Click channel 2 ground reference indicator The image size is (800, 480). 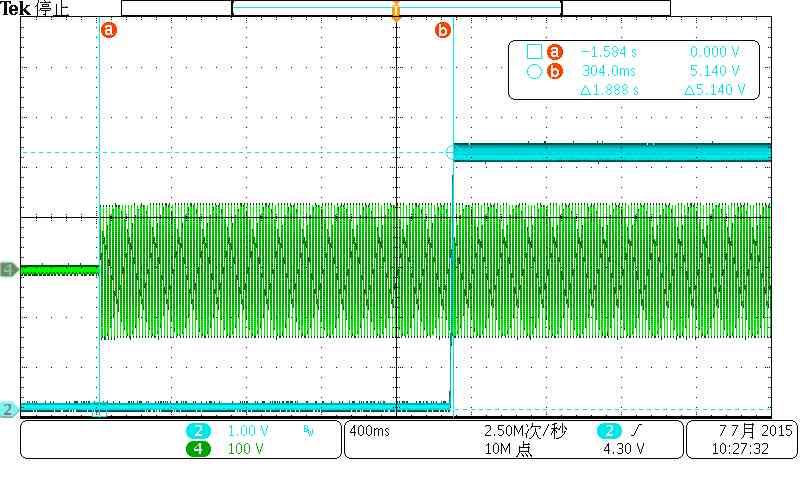point(8,409)
